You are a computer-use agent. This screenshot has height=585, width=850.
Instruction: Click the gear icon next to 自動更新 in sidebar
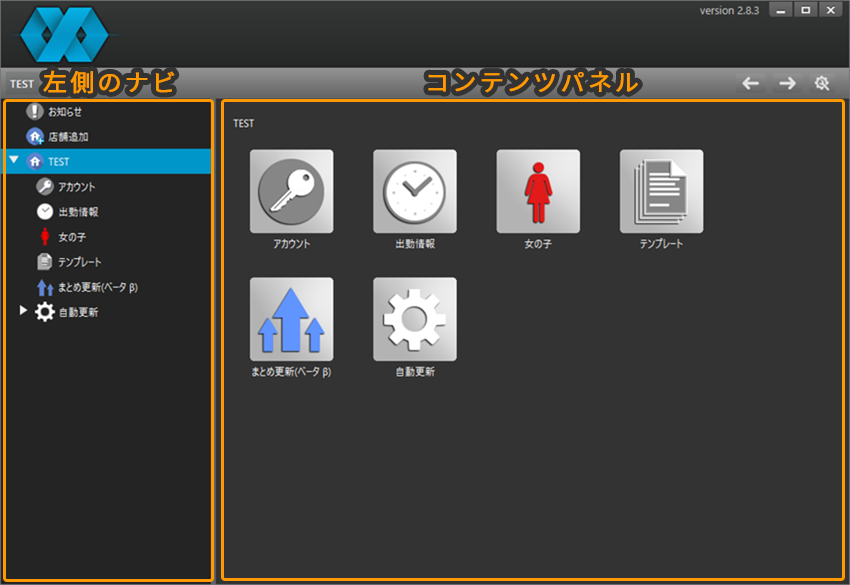tap(45, 312)
